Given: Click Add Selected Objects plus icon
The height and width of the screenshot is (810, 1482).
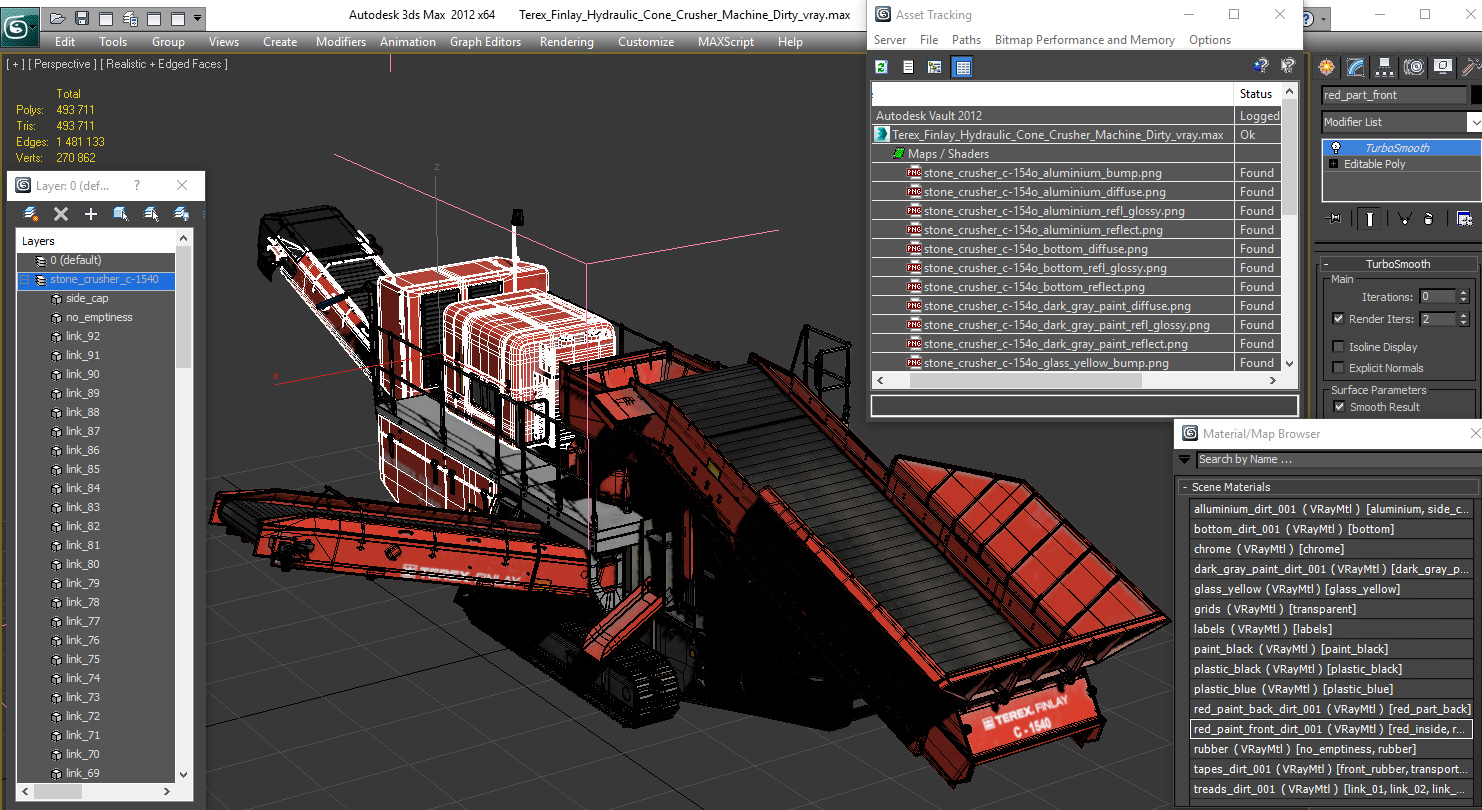Looking at the screenshot, I should [x=91, y=213].
